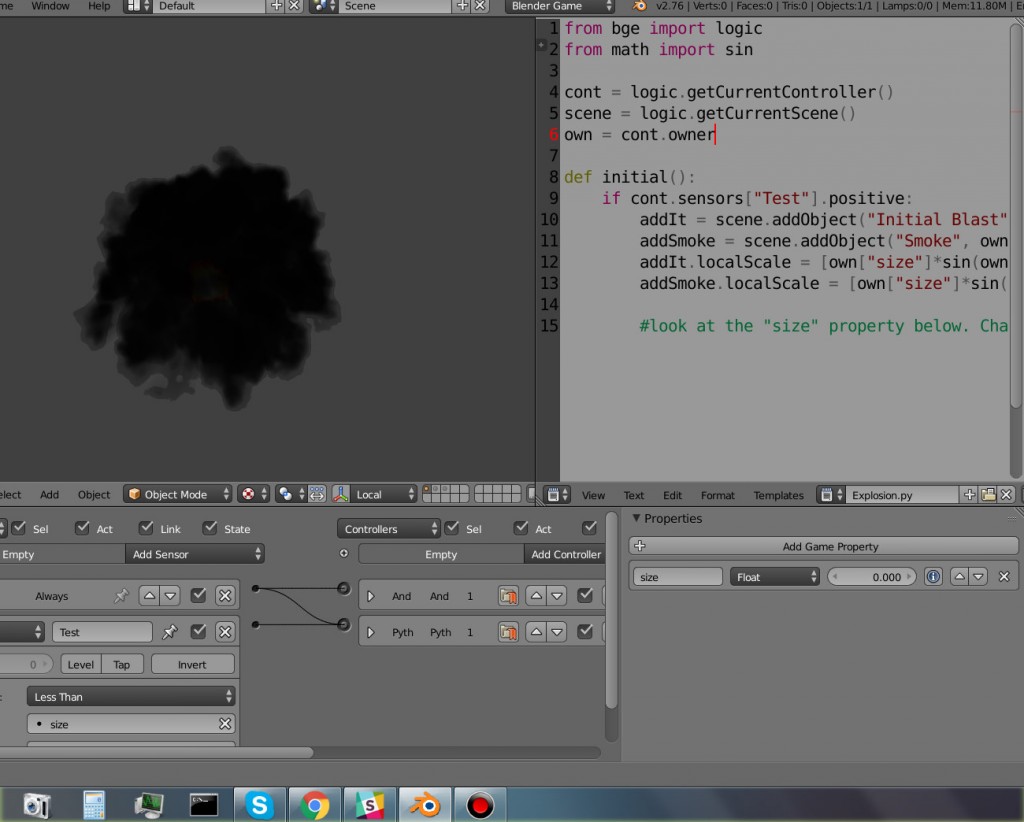Open the Object Mode dropdown
Image resolution: width=1024 pixels, height=822 pixels.
[176, 493]
